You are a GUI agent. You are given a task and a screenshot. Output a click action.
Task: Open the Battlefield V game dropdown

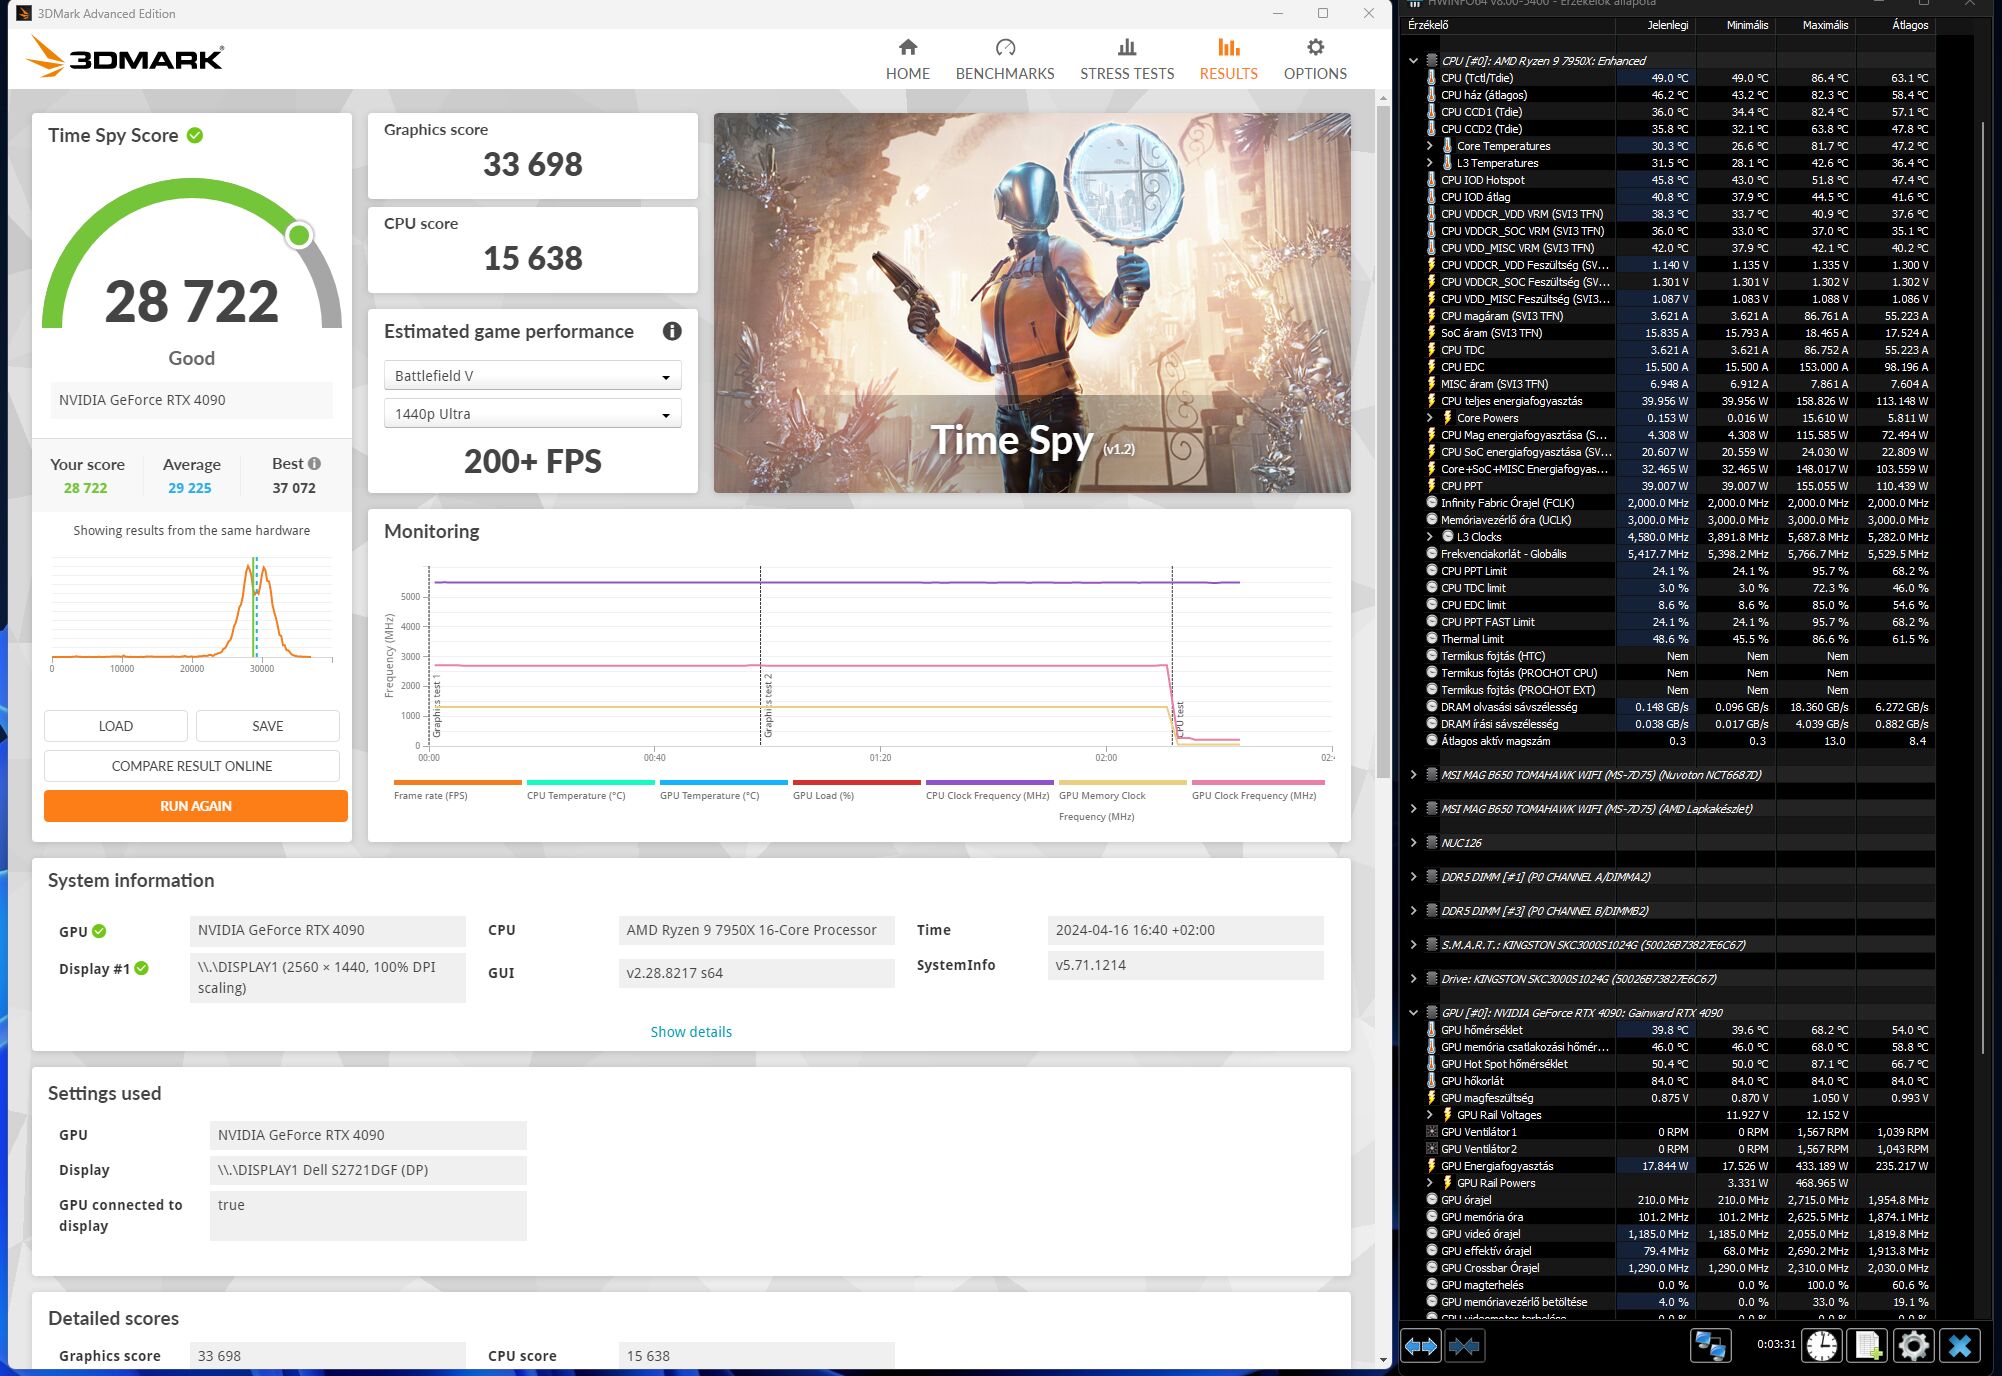532,376
